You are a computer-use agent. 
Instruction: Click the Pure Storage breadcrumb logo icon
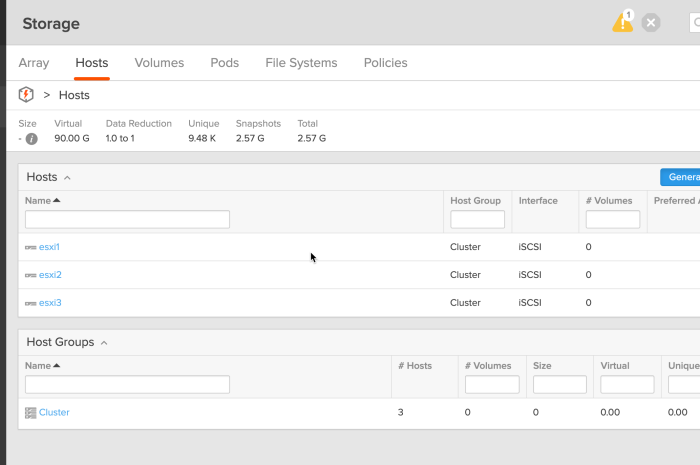pyautogui.click(x=26, y=95)
